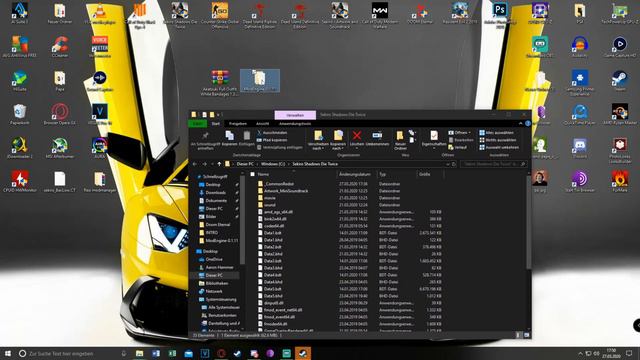Click Dieser PC in the address path
Image resolution: width=640 pixels, height=360 pixels.
[245, 164]
